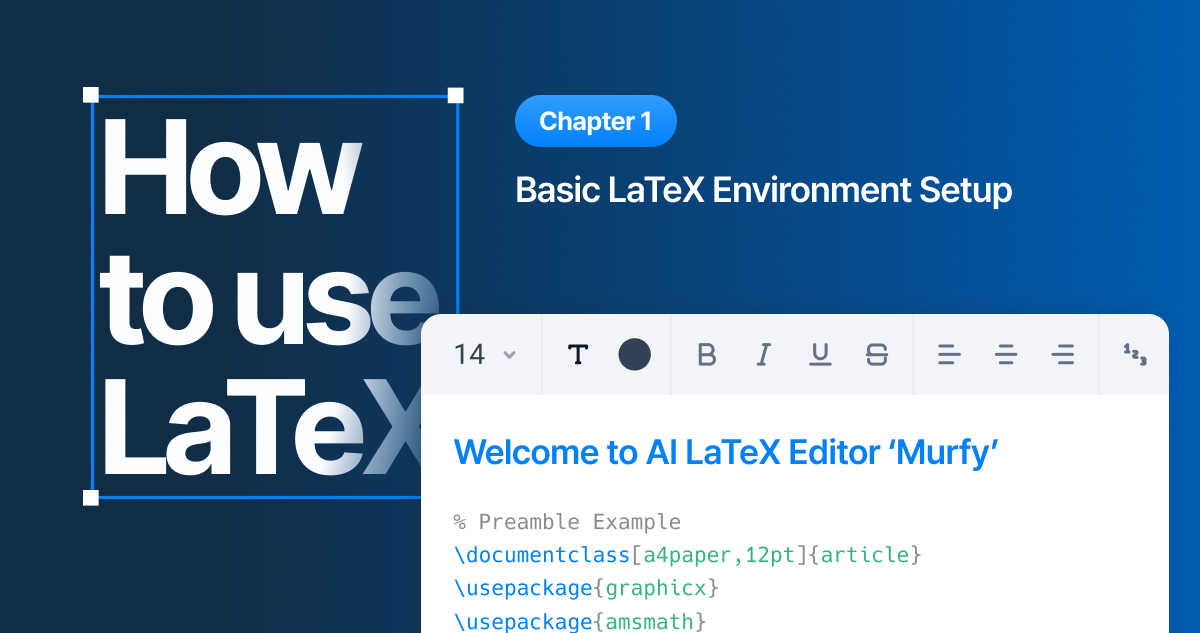Image resolution: width=1200 pixels, height=633 pixels.
Task: Select the usepackage graphicx line
Action: click(x=585, y=588)
